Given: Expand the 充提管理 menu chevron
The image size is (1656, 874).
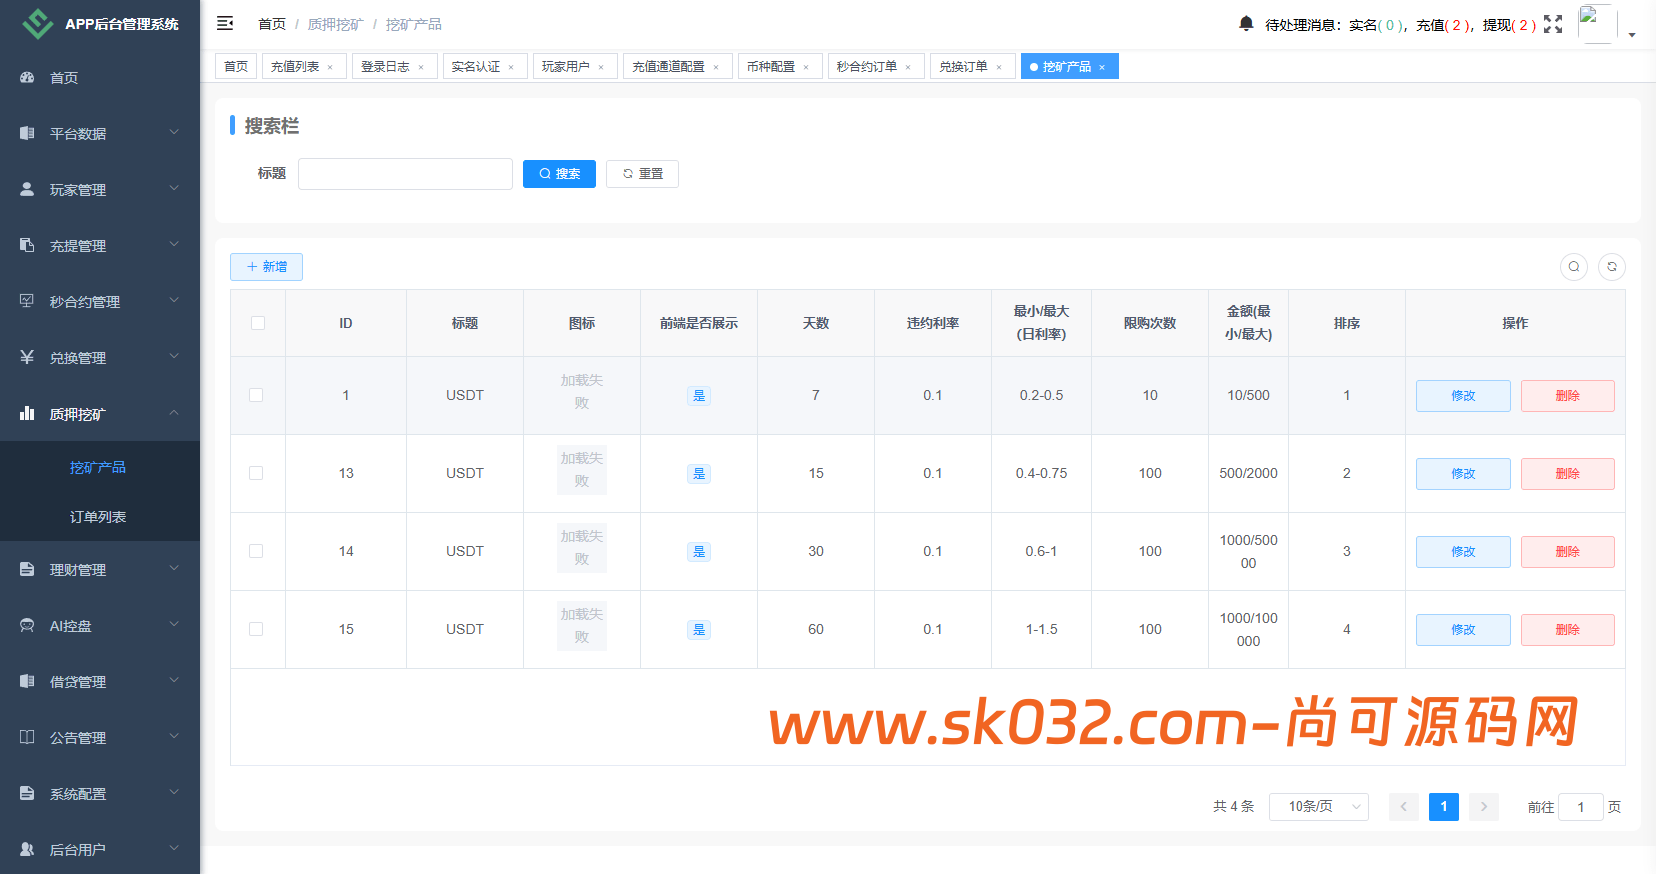Looking at the screenshot, I should point(174,244).
